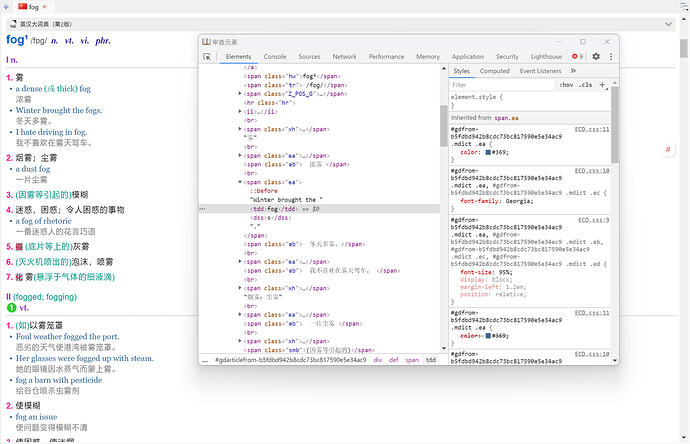Expand the span class Z_POS_G node
The width and height of the screenshot is (690, 444).
240,94
